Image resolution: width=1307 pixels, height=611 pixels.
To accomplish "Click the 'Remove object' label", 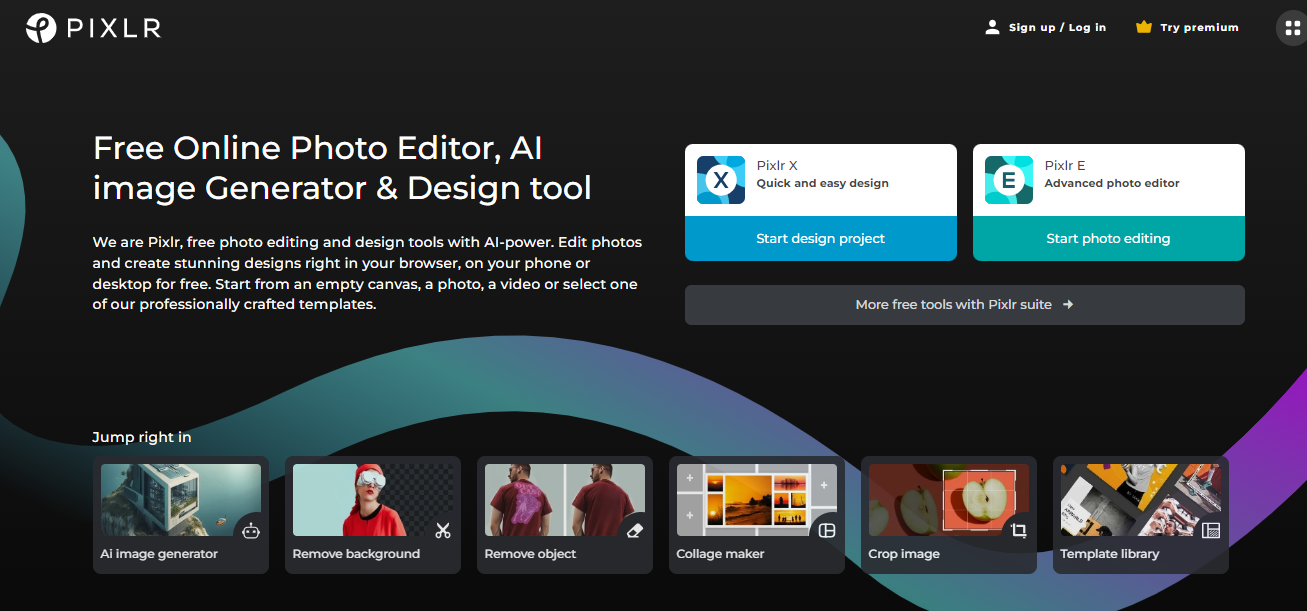I will [x=530, y=554].
